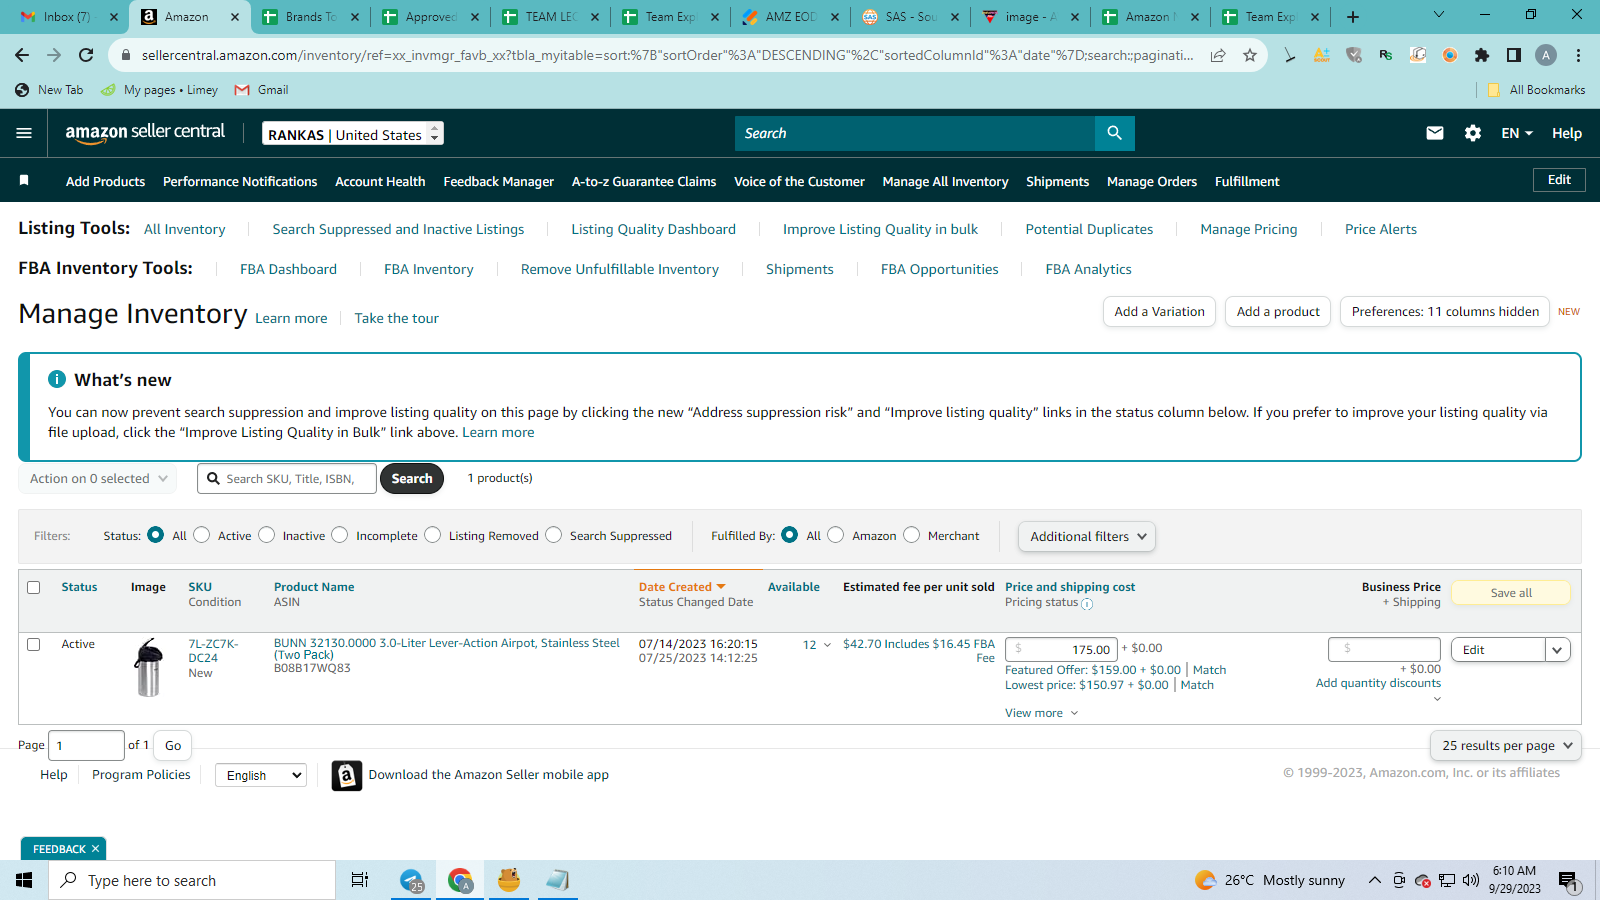Open Preferences: 11 columns hidden

point(1445,312)
